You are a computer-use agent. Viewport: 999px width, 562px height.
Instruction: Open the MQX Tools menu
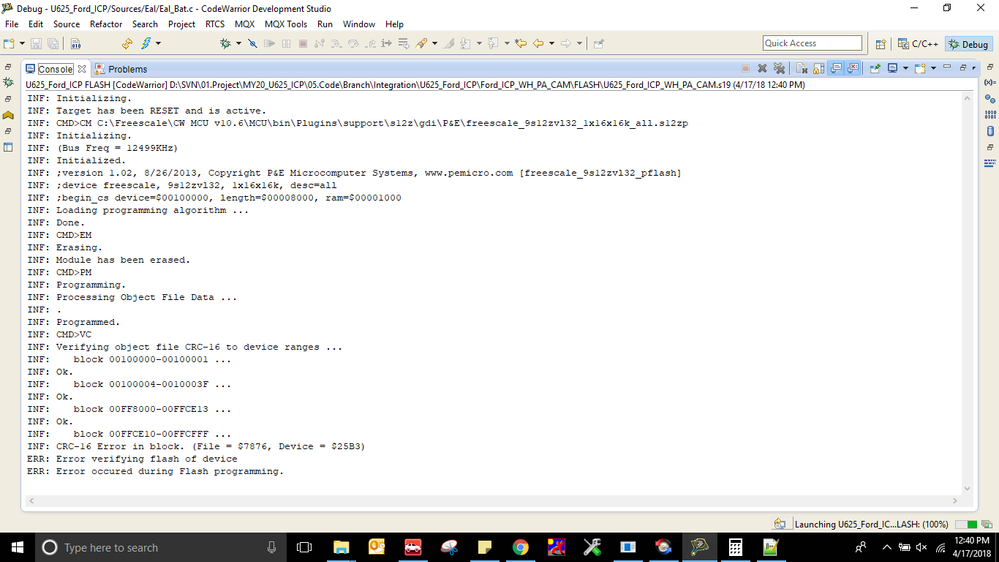click(285, 24)
